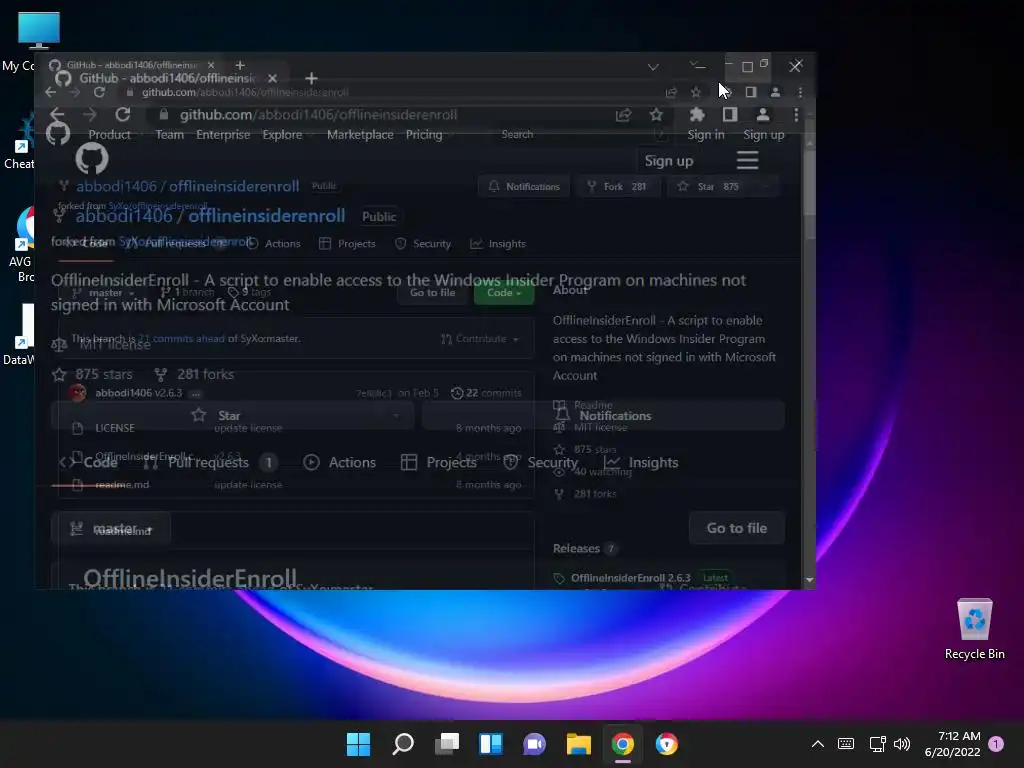
Task: Open the Enterprise navigation item
Action: tap(223, 135)
